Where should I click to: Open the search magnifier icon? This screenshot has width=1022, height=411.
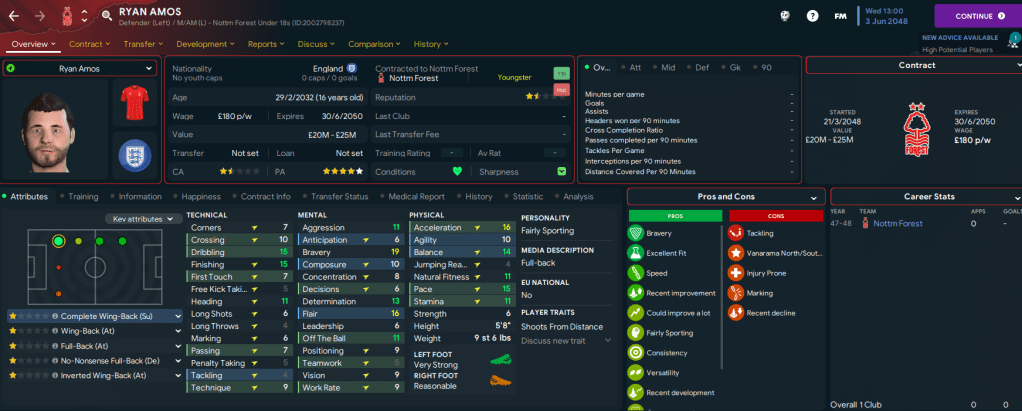(107, 16)
